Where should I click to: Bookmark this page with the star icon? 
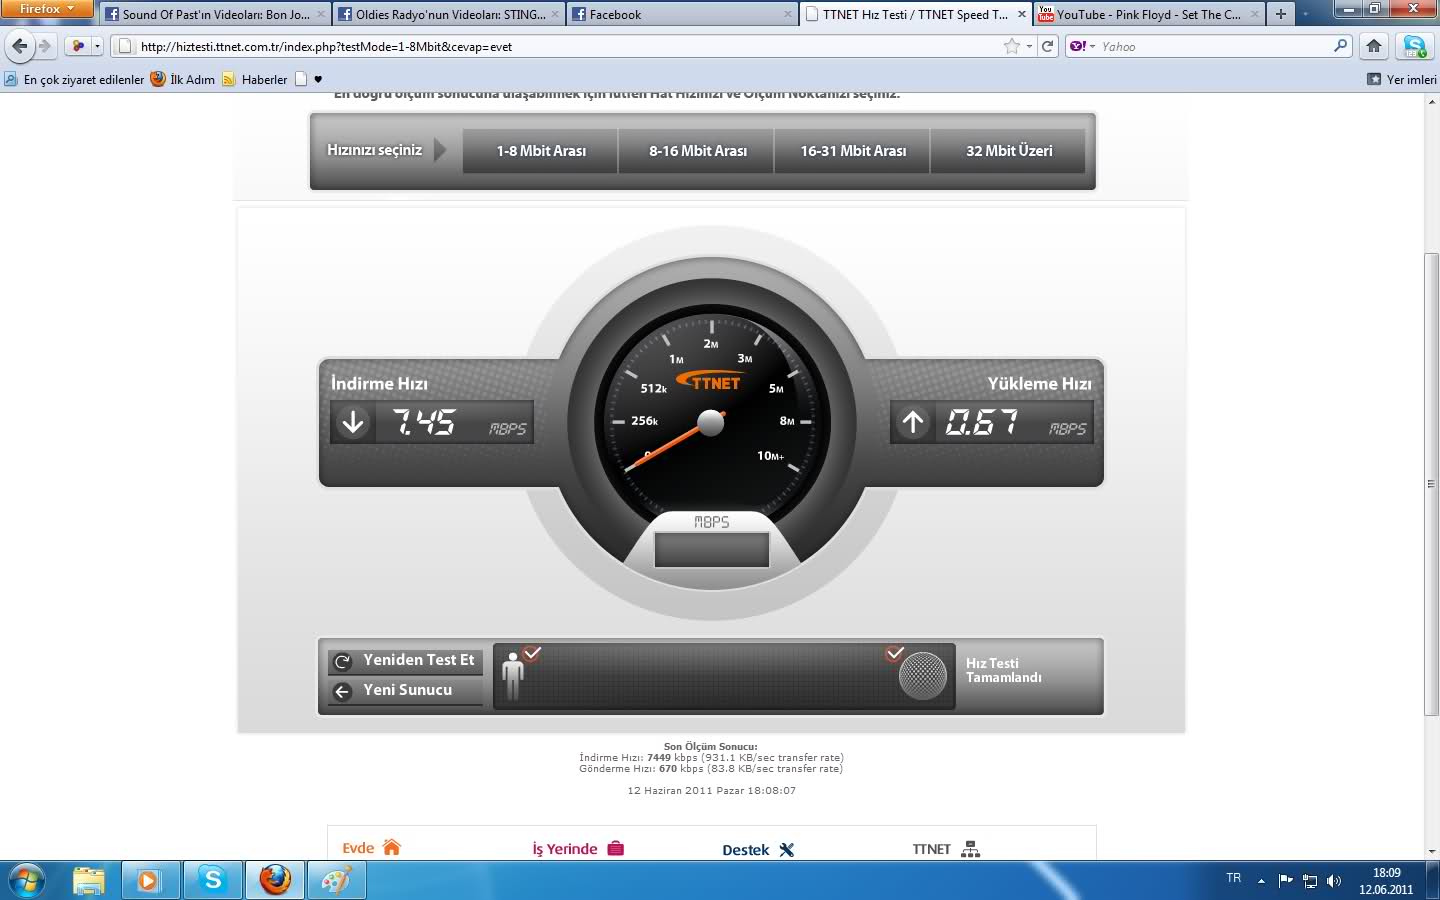click(x=1012, y=46)
